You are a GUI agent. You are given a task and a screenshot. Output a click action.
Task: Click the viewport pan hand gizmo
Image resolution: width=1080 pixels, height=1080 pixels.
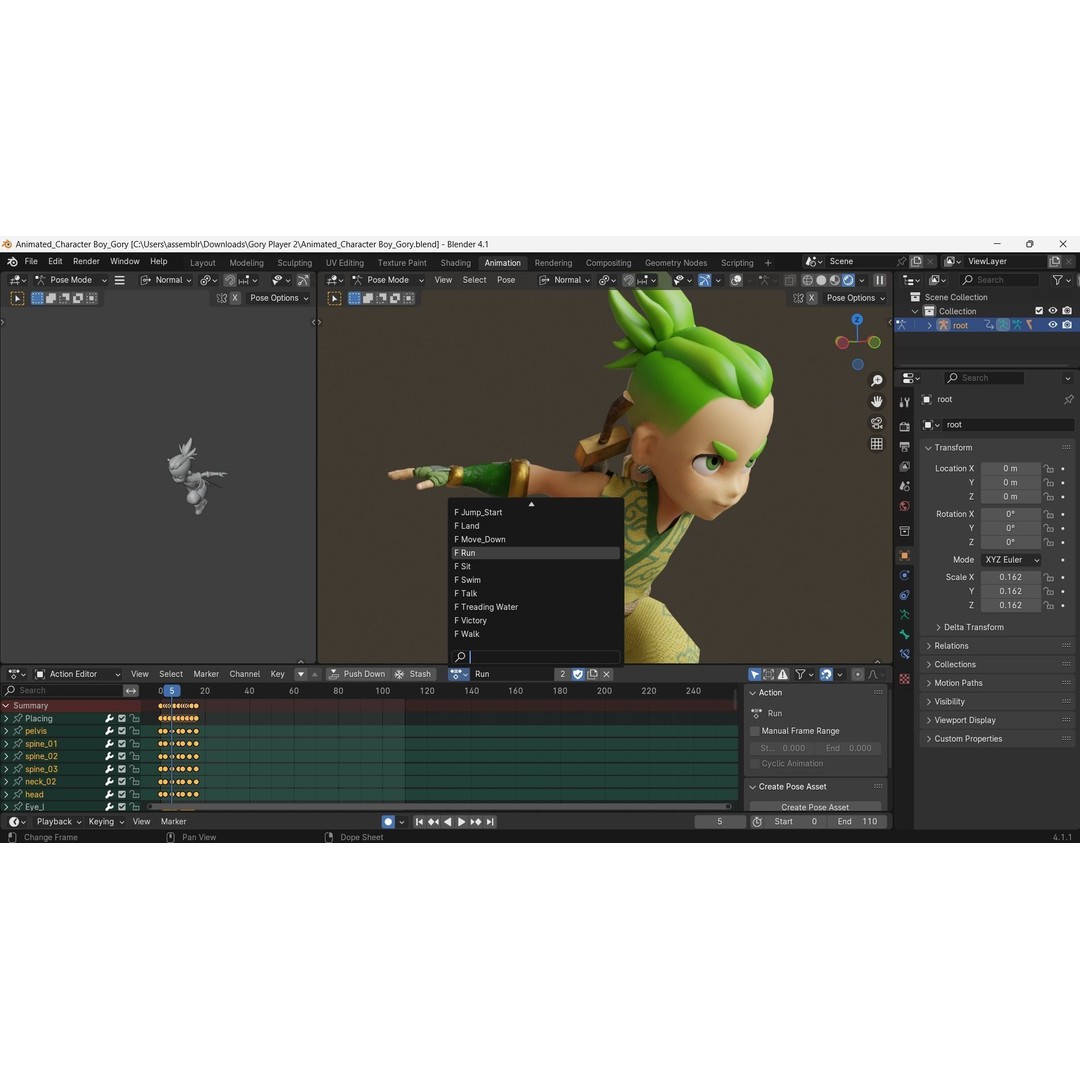pyautogui.click(x=876, y=401)
